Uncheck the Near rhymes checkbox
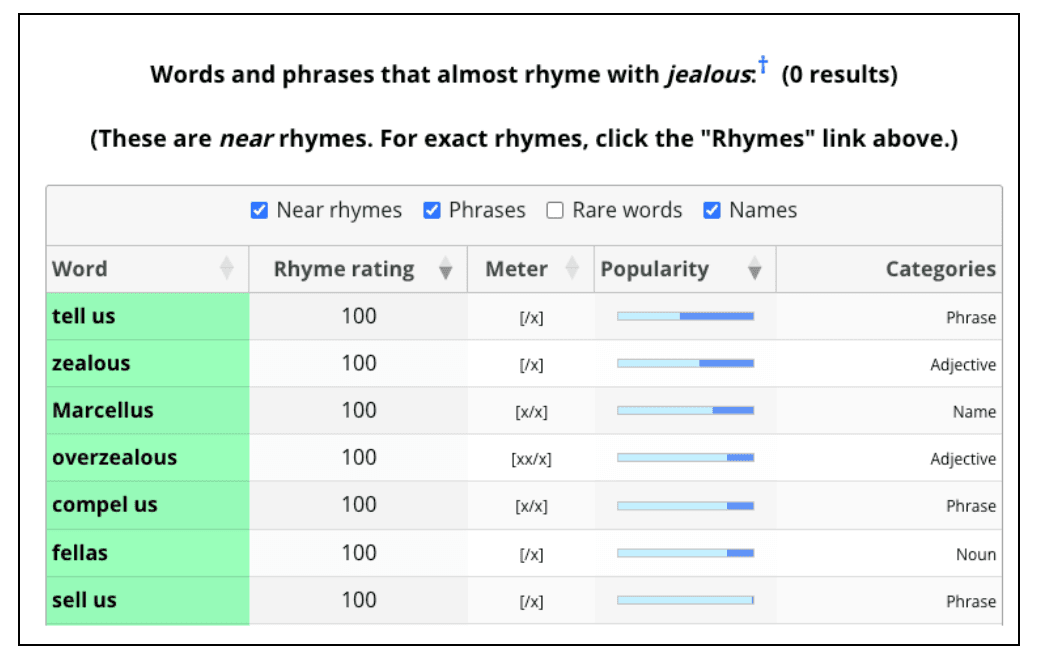Image resolution: width=1040 pixels, height=660 pixels. [259, 210]
